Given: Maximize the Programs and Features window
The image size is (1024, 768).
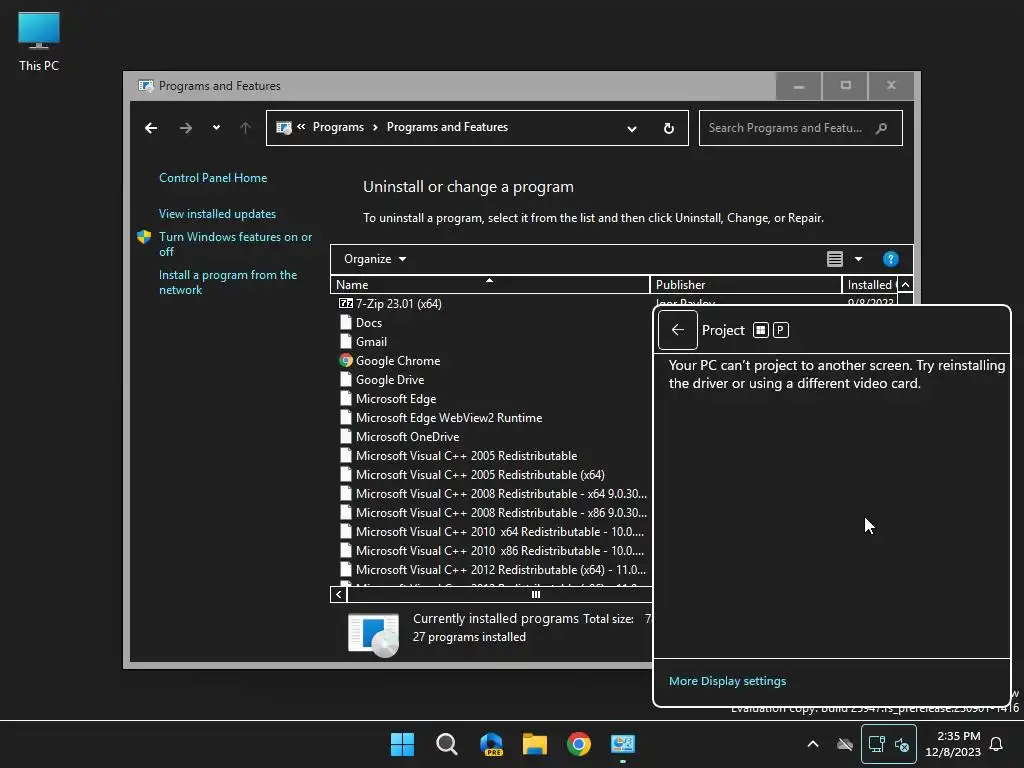Looking at the screenshot, I should tap(846, 86).
